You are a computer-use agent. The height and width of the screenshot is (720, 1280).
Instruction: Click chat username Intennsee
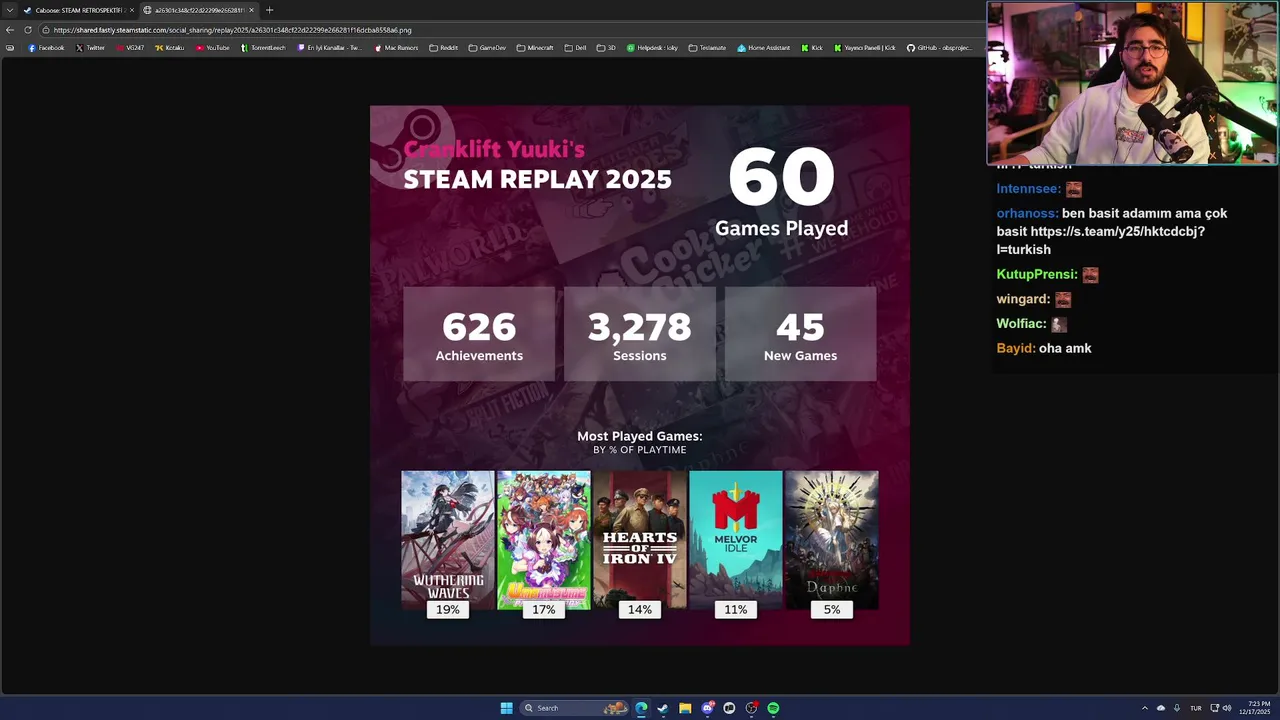point(1028,189)
